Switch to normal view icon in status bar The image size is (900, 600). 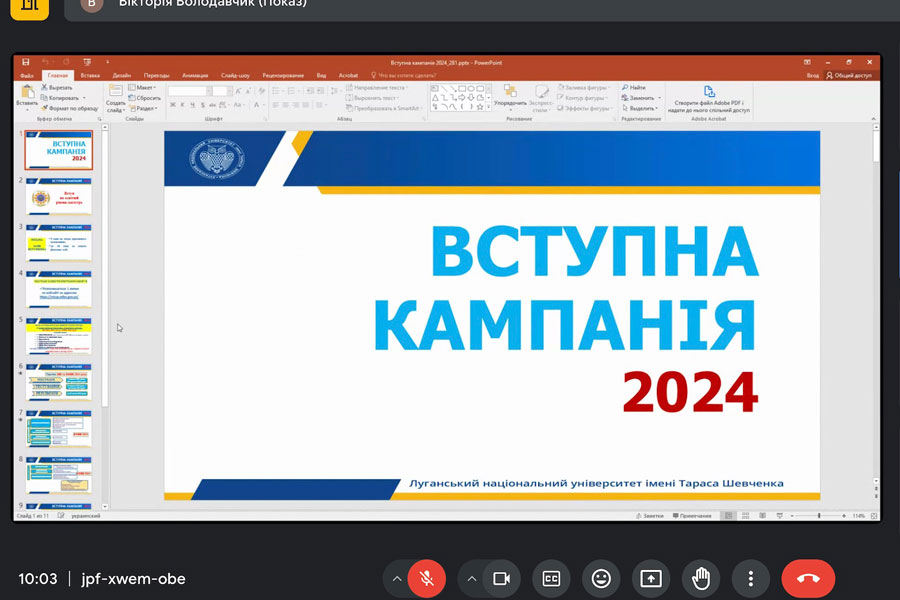728,516
